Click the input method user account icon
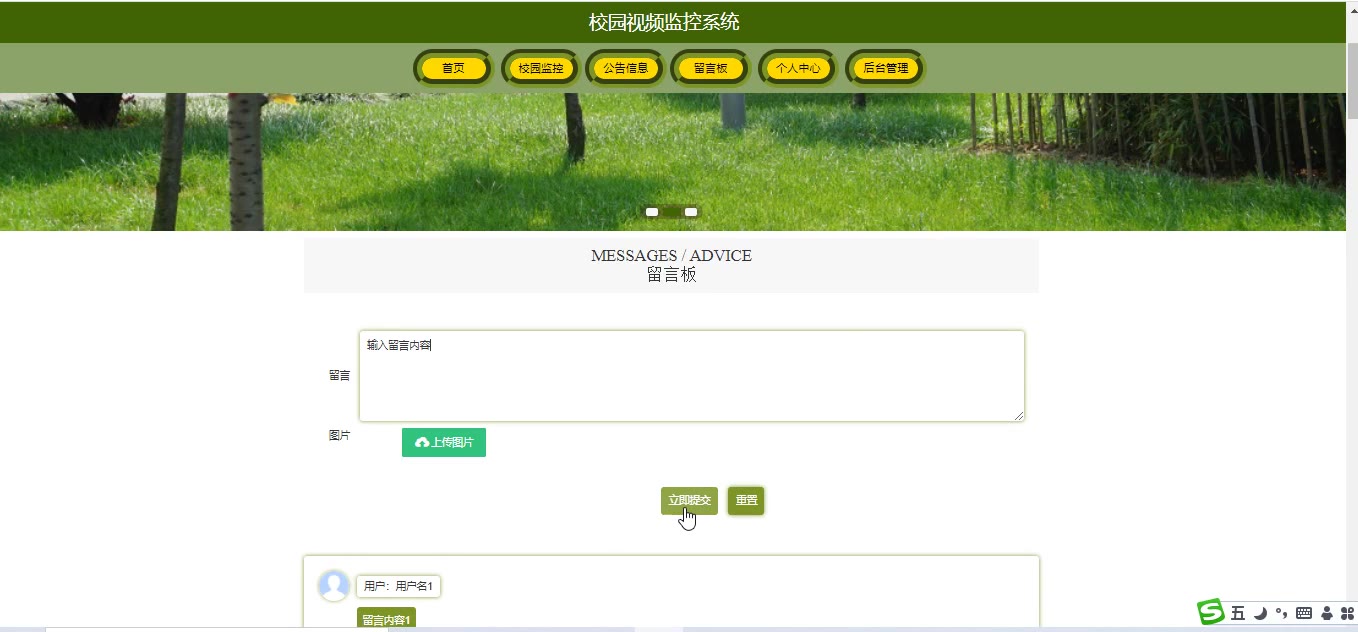The width and height of the screenshot is (1358, 632). (x=1327, y=613)
